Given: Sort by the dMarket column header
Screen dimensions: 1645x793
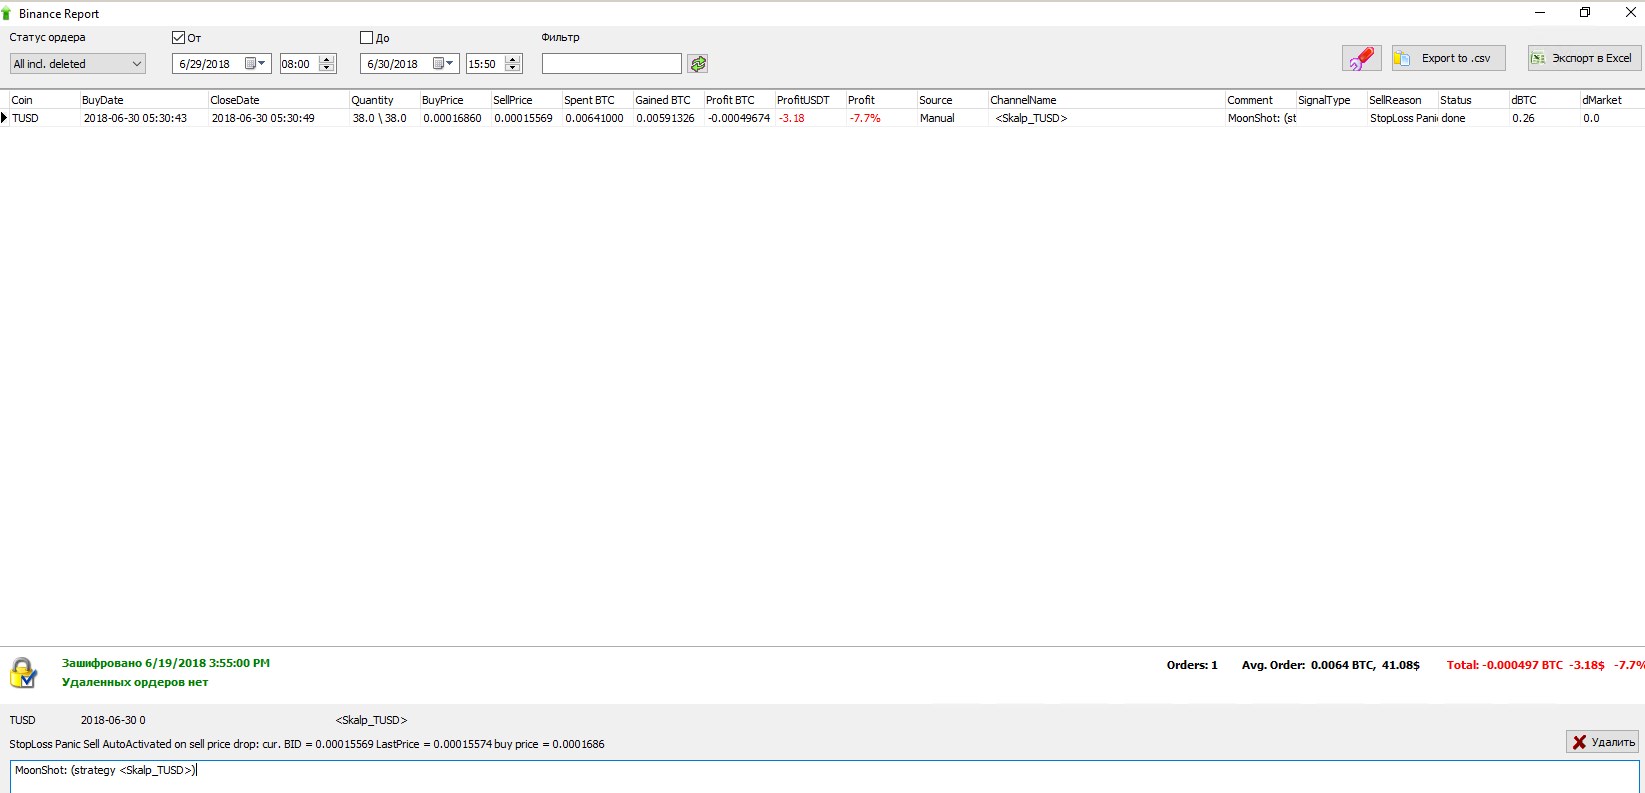Looking at the screenshot, I should tap(1612, 100).
